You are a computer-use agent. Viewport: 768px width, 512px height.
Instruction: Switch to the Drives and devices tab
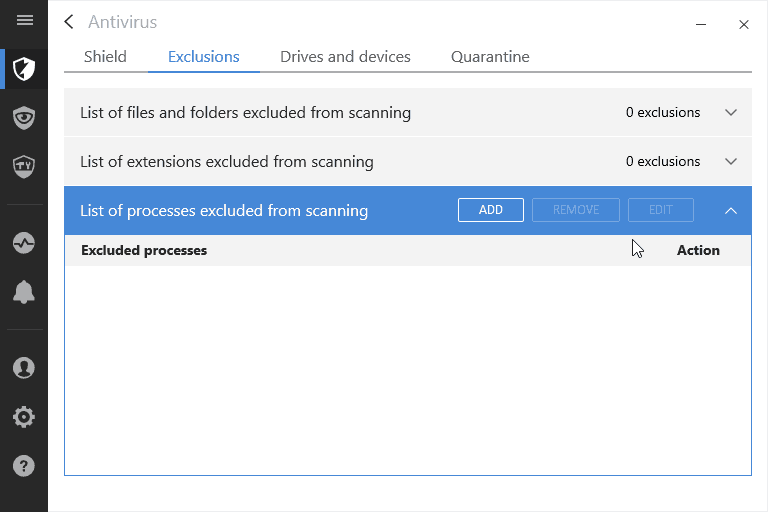click(345, 57)
